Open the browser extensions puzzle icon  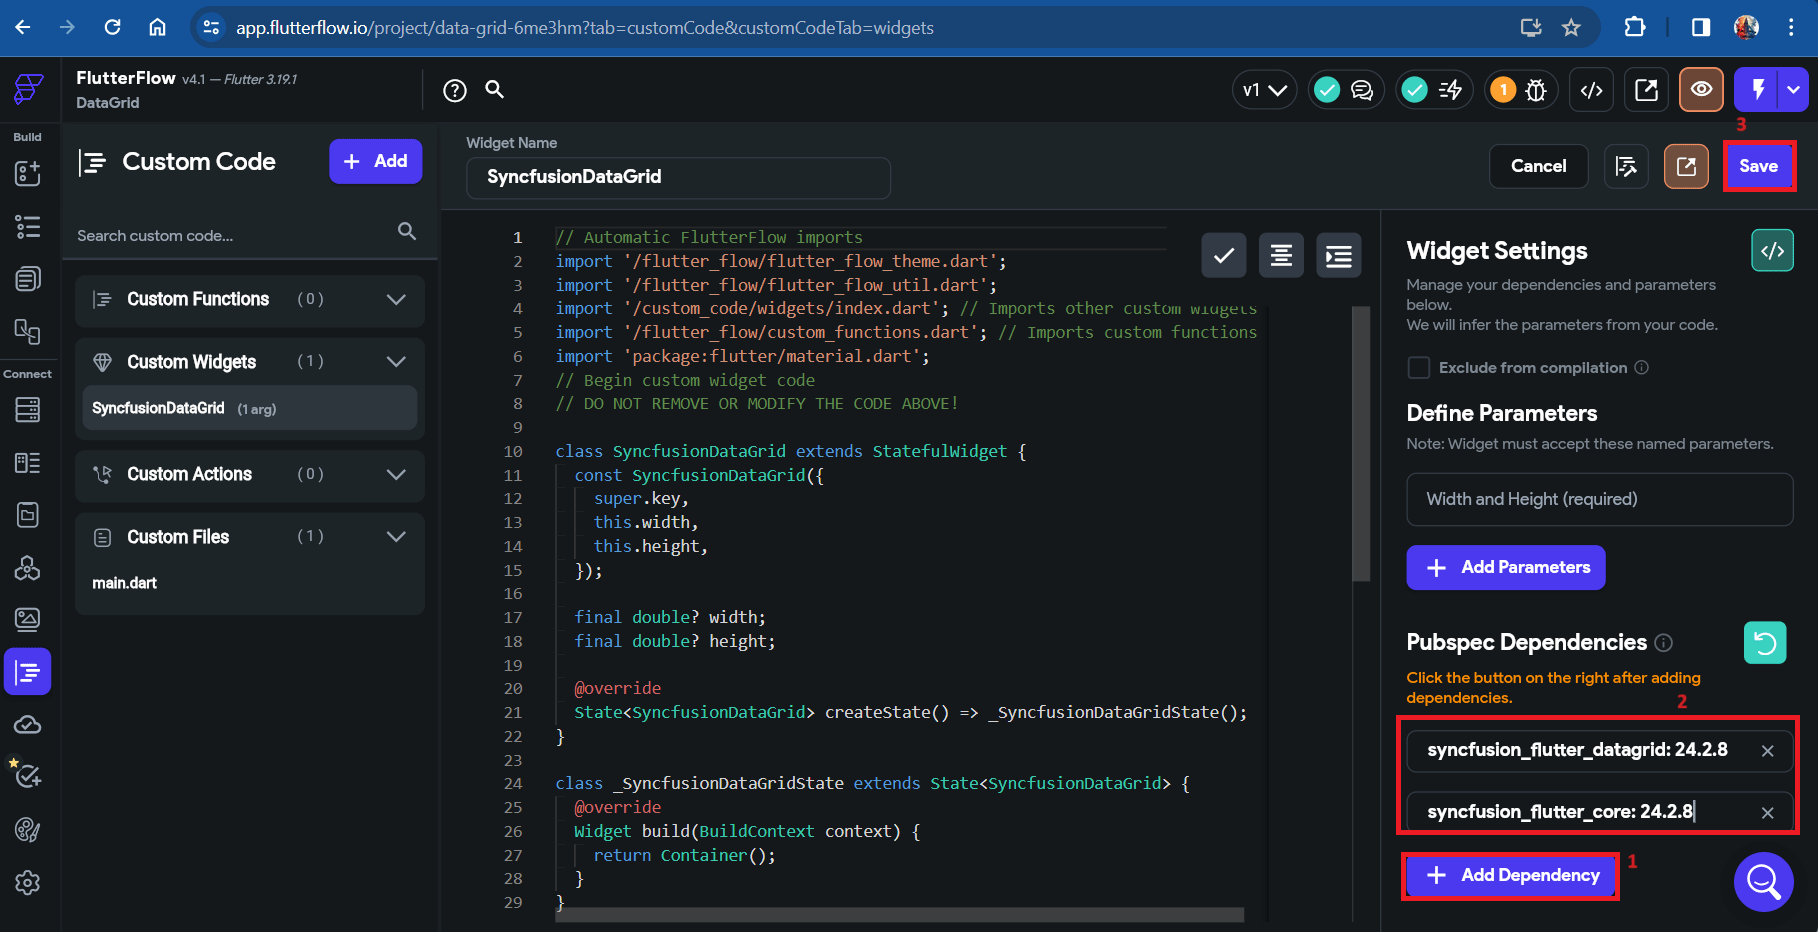click(x=1635, y=27)
